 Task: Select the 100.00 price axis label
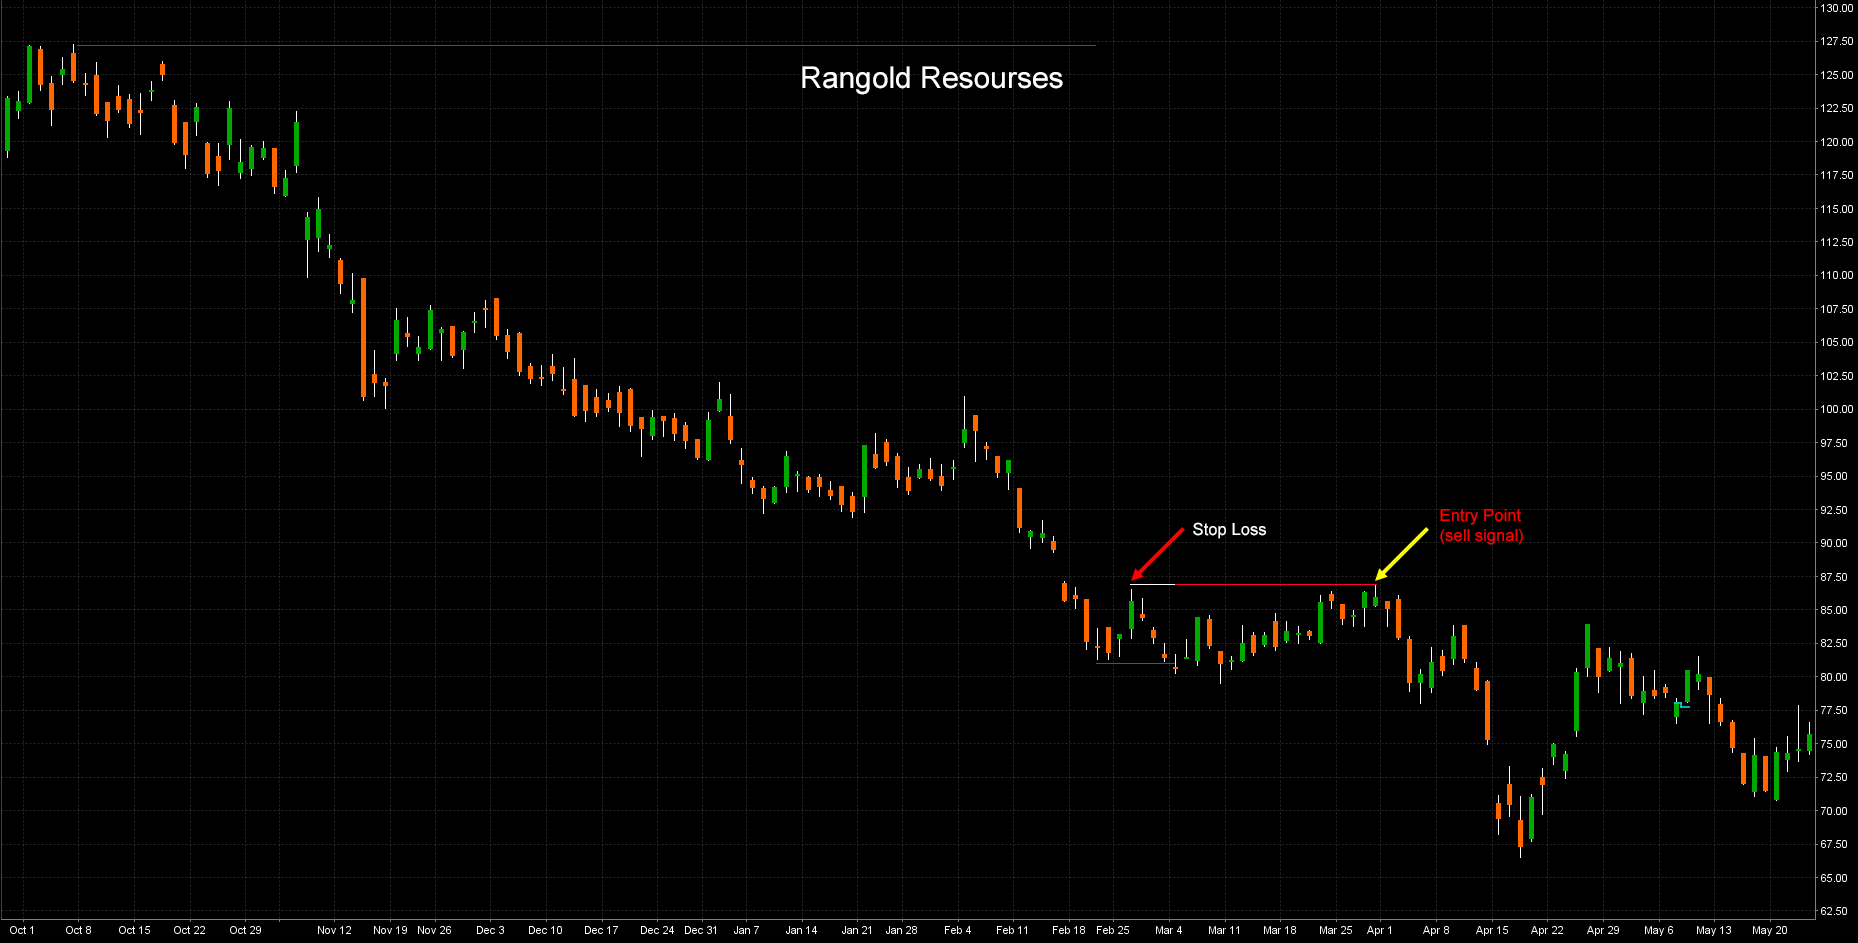pyautogui.click(x=1836, y=409)
